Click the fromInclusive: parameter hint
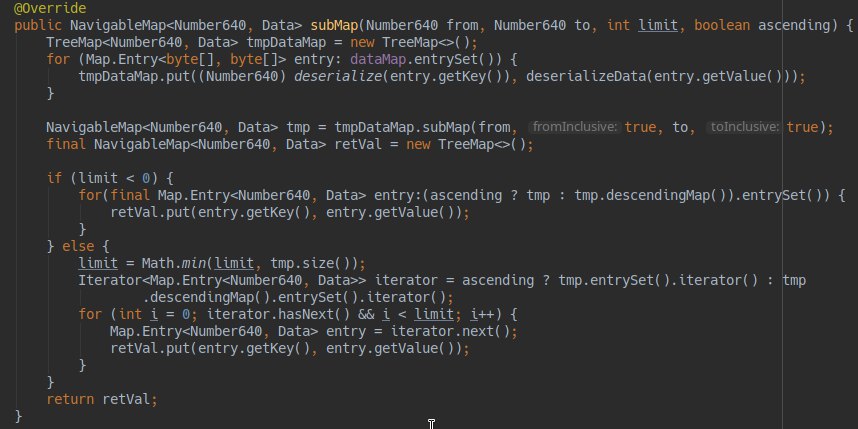Image resolution: width=858 pixels, height=429 pixels. point(575,127)
